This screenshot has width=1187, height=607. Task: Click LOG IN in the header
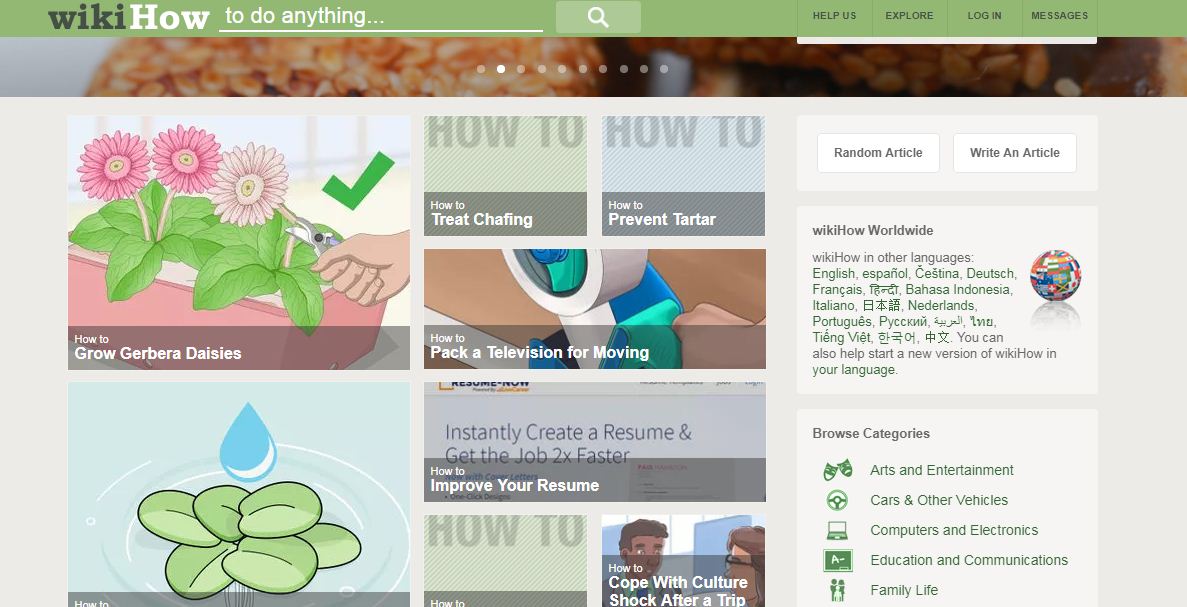984,16
